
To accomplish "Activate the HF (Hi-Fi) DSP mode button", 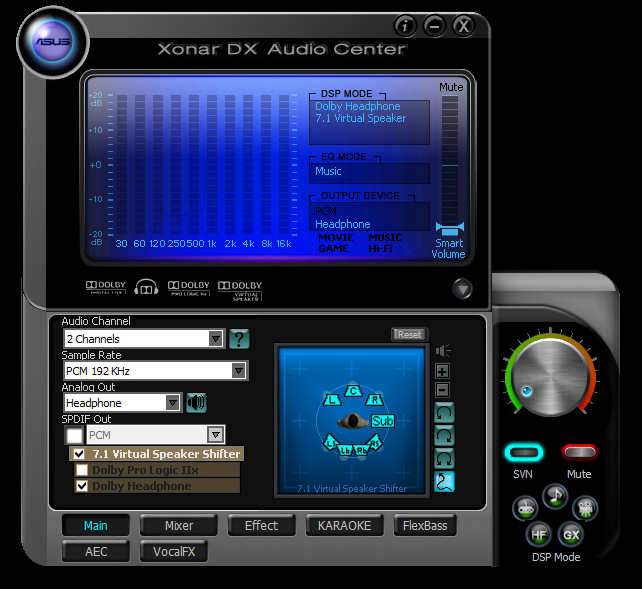I will coord(538,533).
